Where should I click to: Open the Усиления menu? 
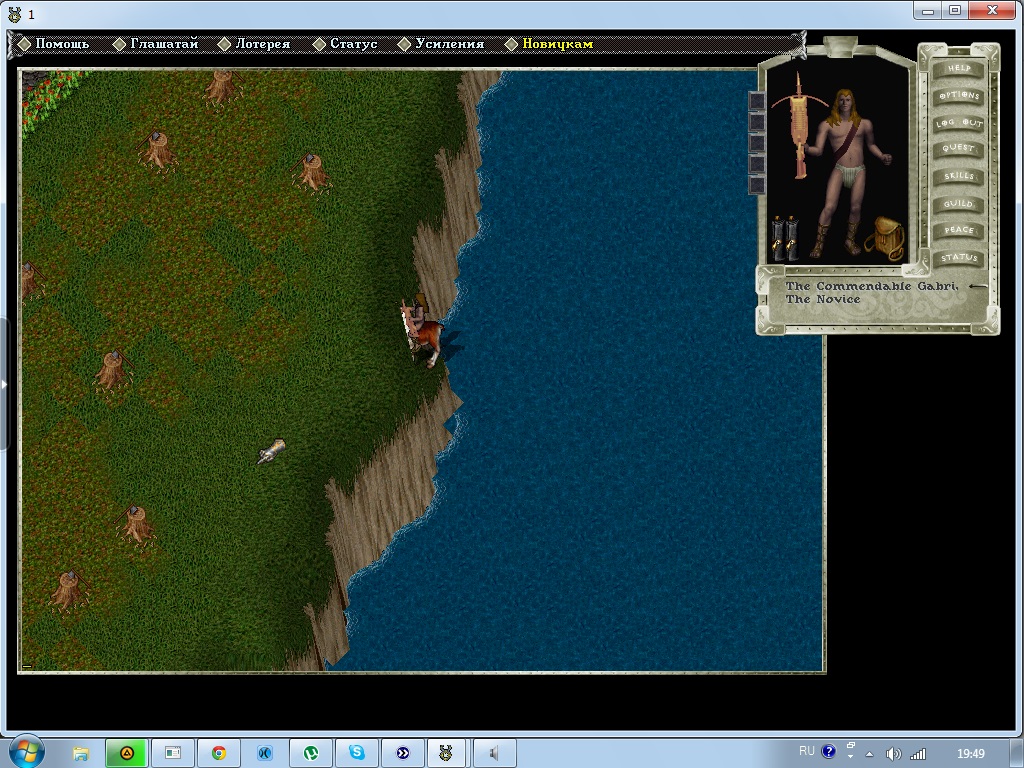449,44
